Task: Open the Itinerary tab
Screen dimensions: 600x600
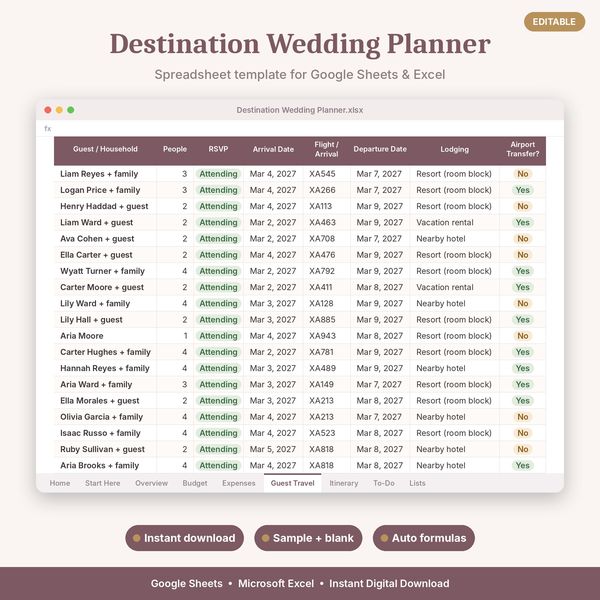Action: tap(344, 483)
